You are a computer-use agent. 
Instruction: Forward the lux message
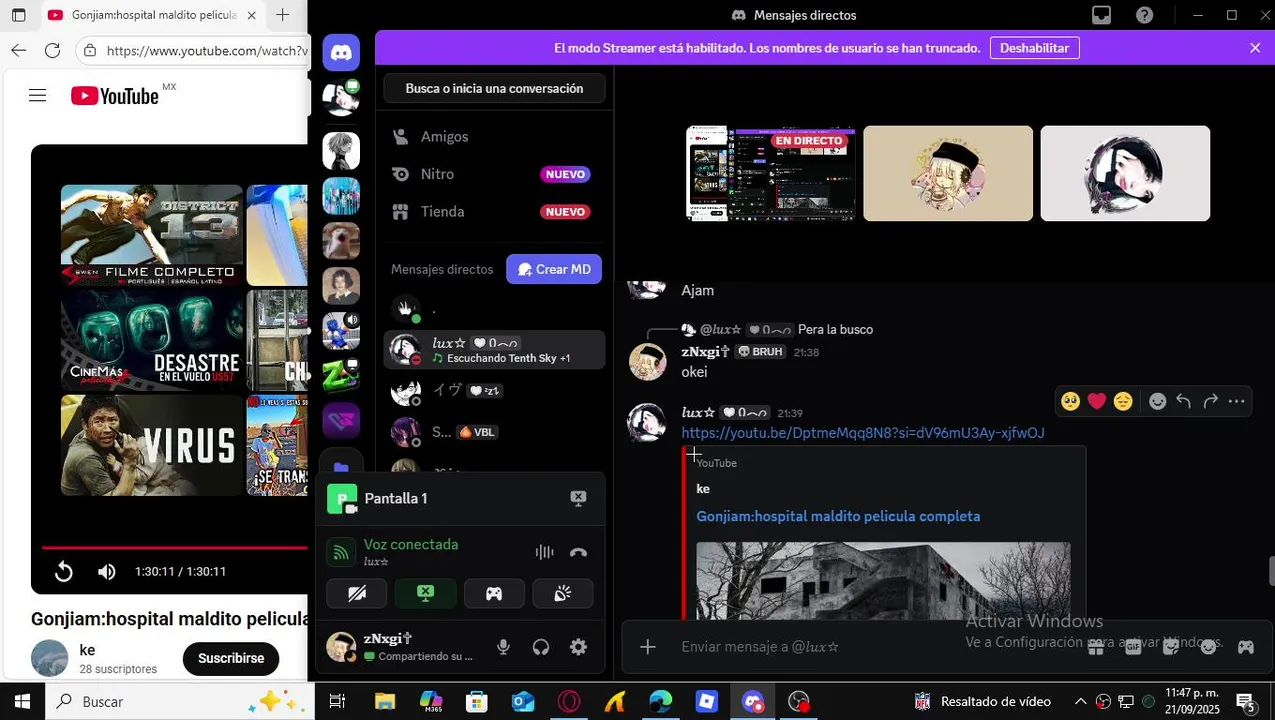1210,401
